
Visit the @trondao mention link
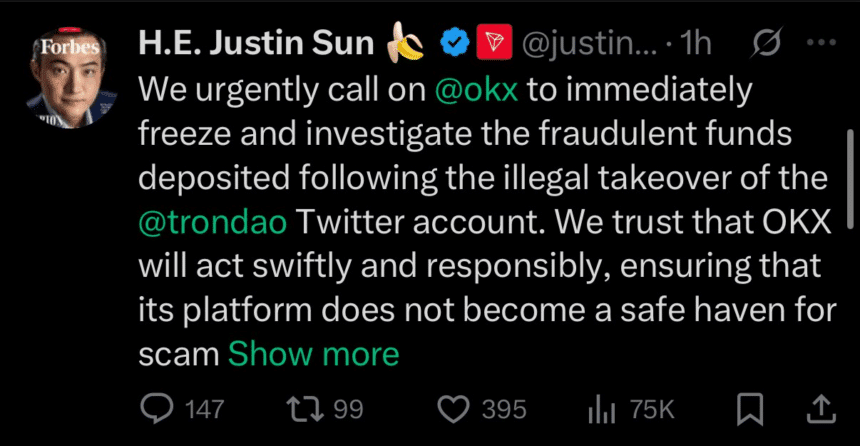coord(213,221)
